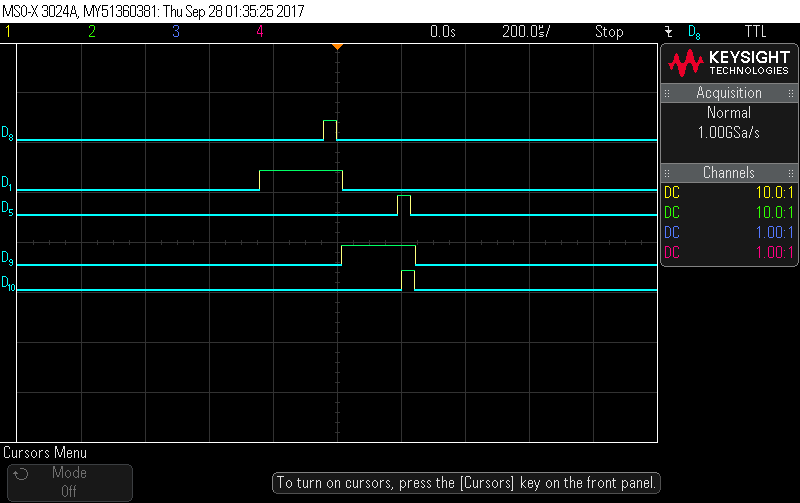
Task: Click the TTL threshold label
Action: [756, 32]
